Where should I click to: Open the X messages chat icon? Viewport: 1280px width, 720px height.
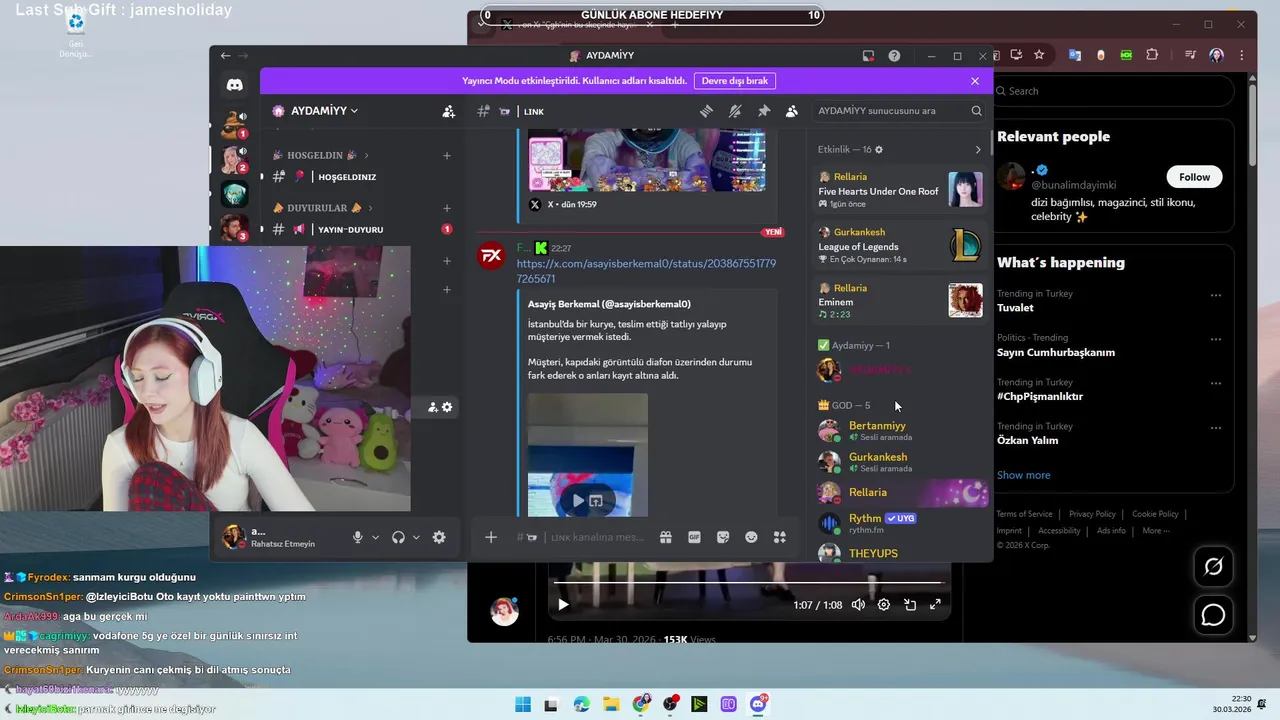[1213, 614]
